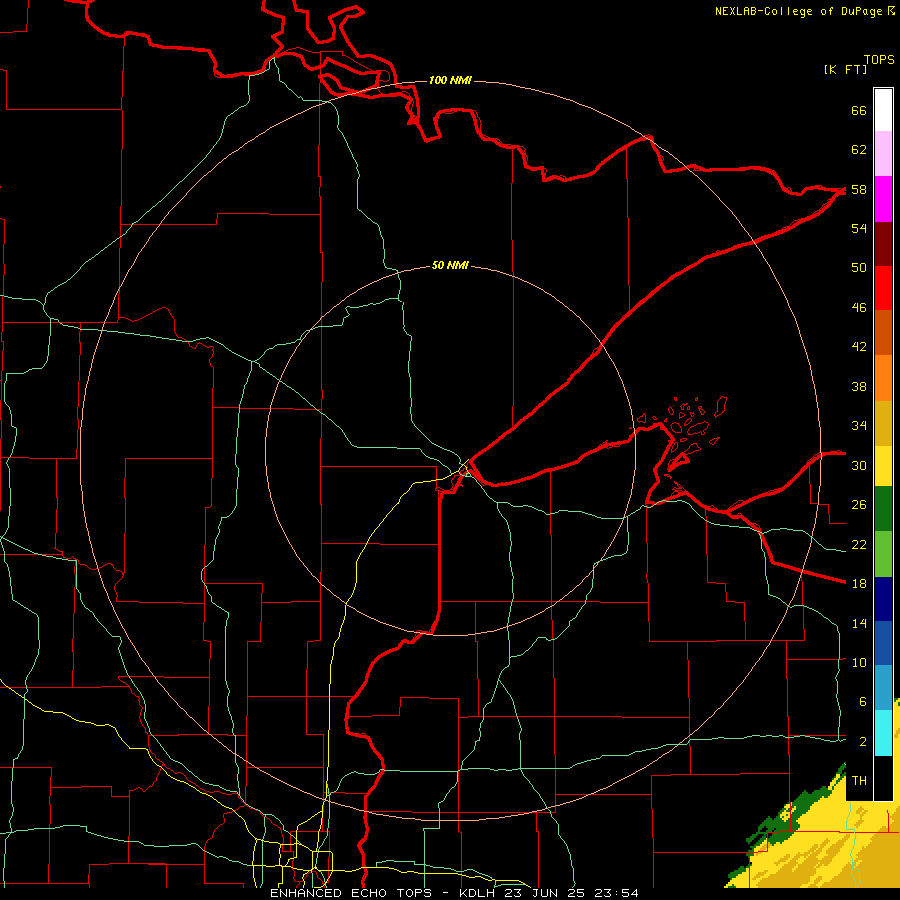Pick the bright yellow legend color block
The image size is (900, 900).
pyautogui.click(x=883, y=465)
